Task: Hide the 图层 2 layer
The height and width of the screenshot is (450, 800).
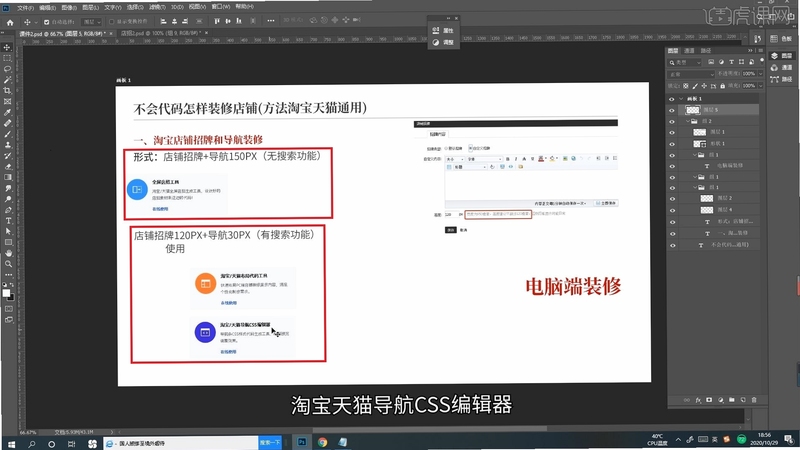Action: coord(672,199)
